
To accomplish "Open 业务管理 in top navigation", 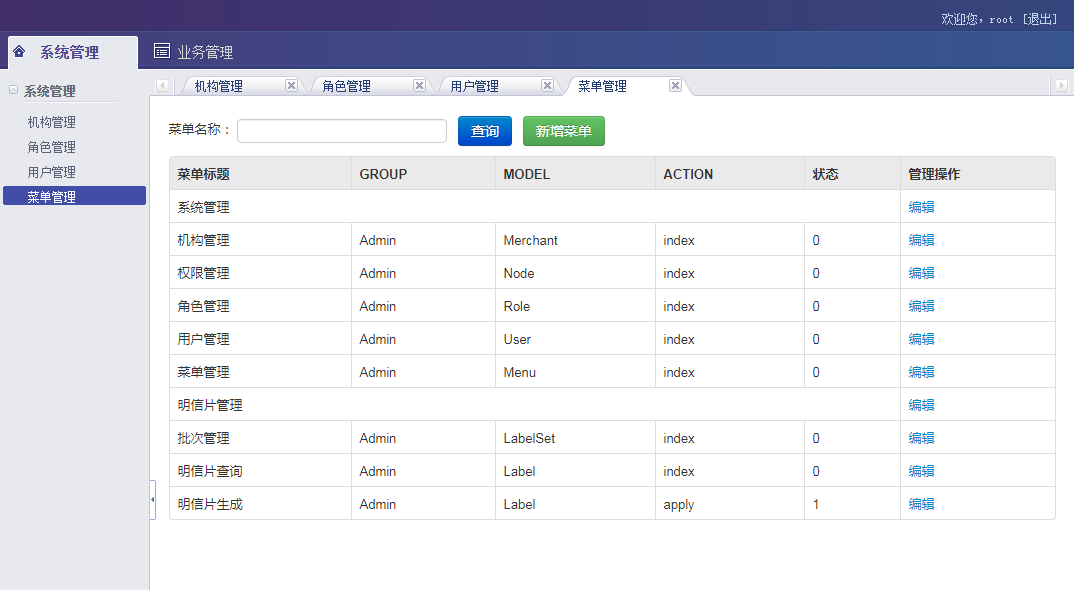I will coord(204,53).
